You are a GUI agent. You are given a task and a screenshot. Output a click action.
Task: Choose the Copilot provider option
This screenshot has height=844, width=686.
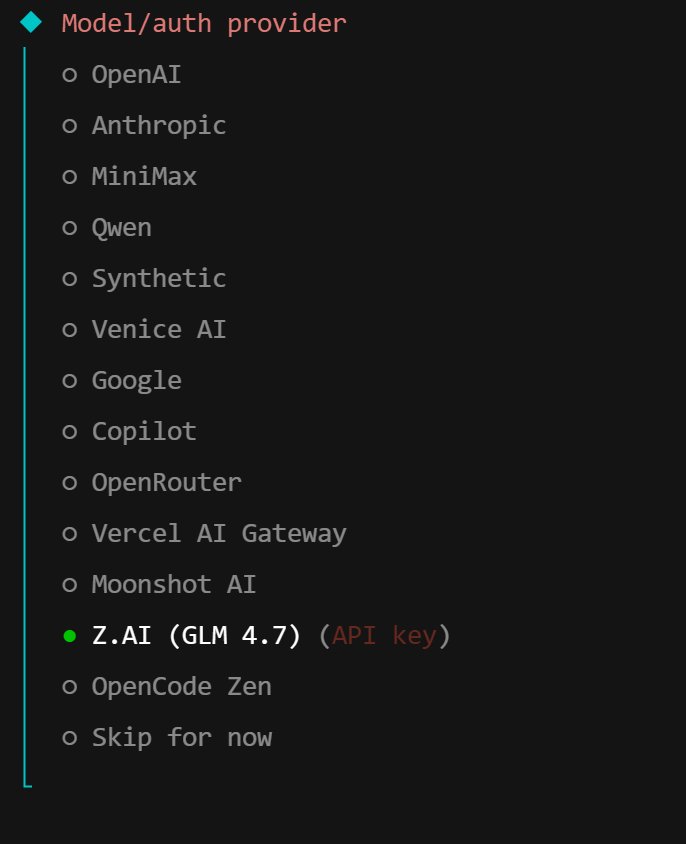144,431
